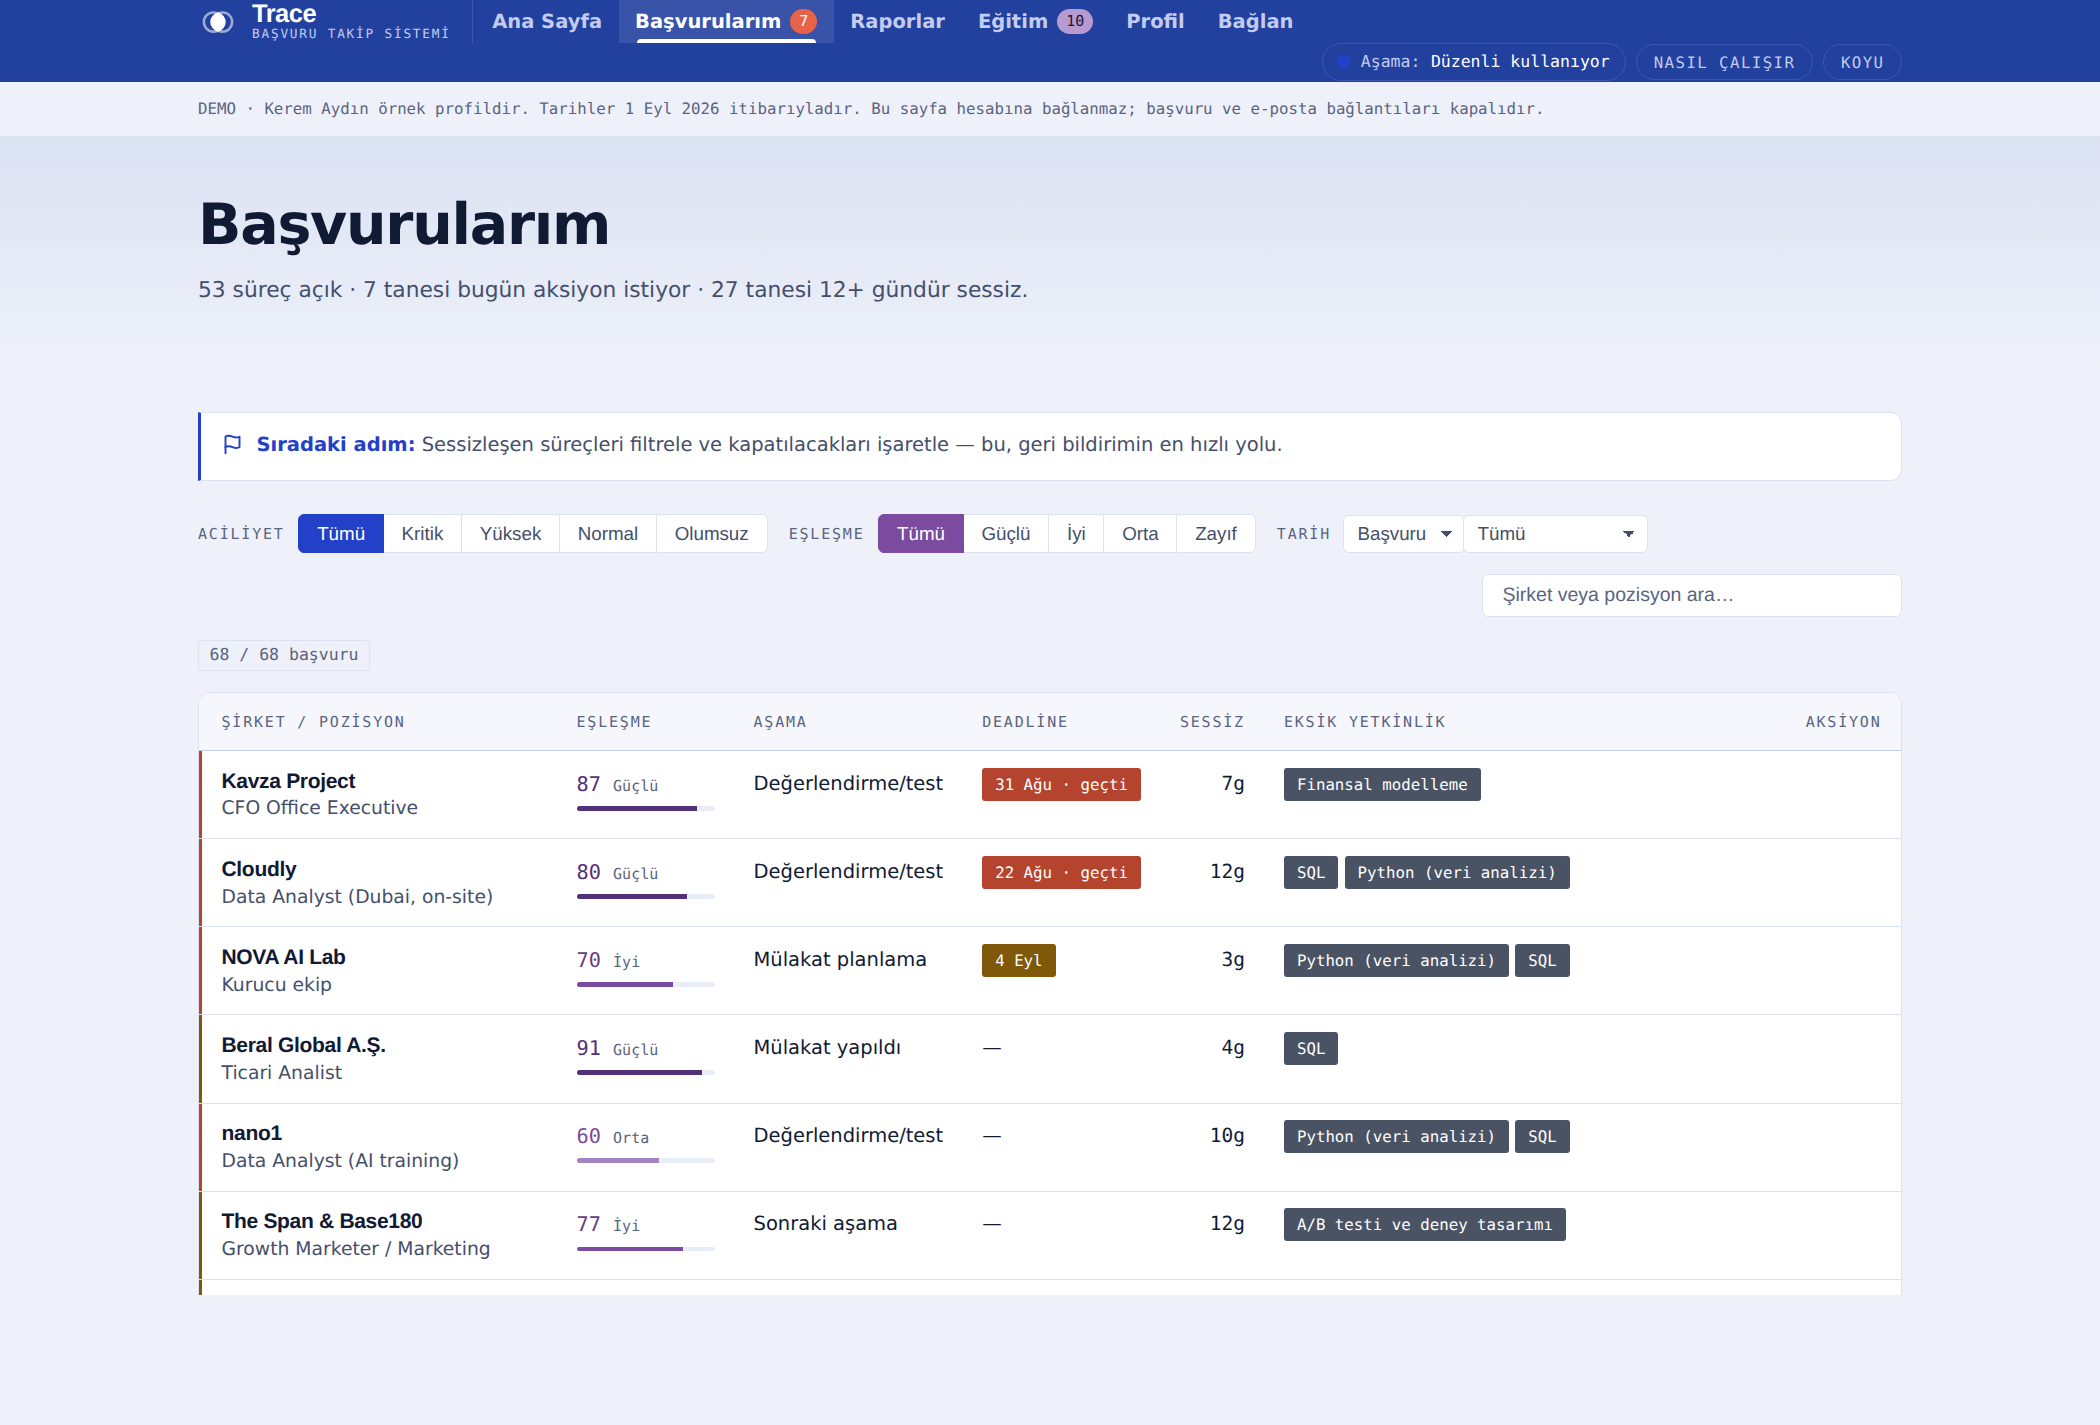Filter urgency by Yüksek
Viewport: 2100px width, 1425px height.
point(510,534)
